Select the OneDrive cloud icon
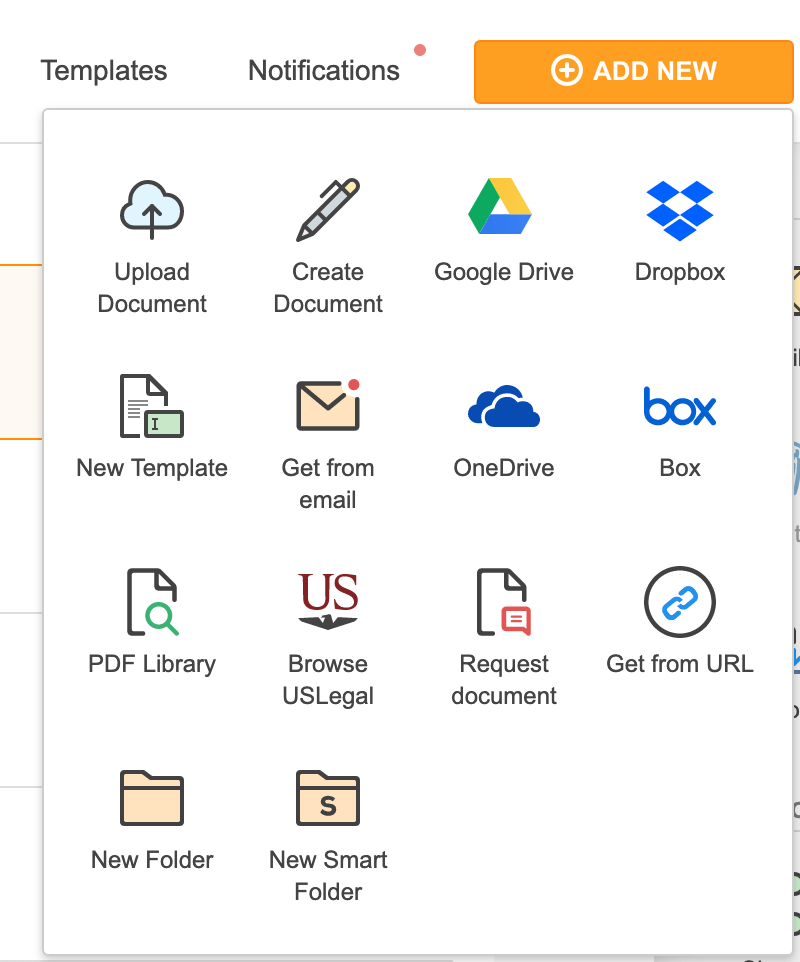This screenshot has width=800, height=962. (504, 406)
